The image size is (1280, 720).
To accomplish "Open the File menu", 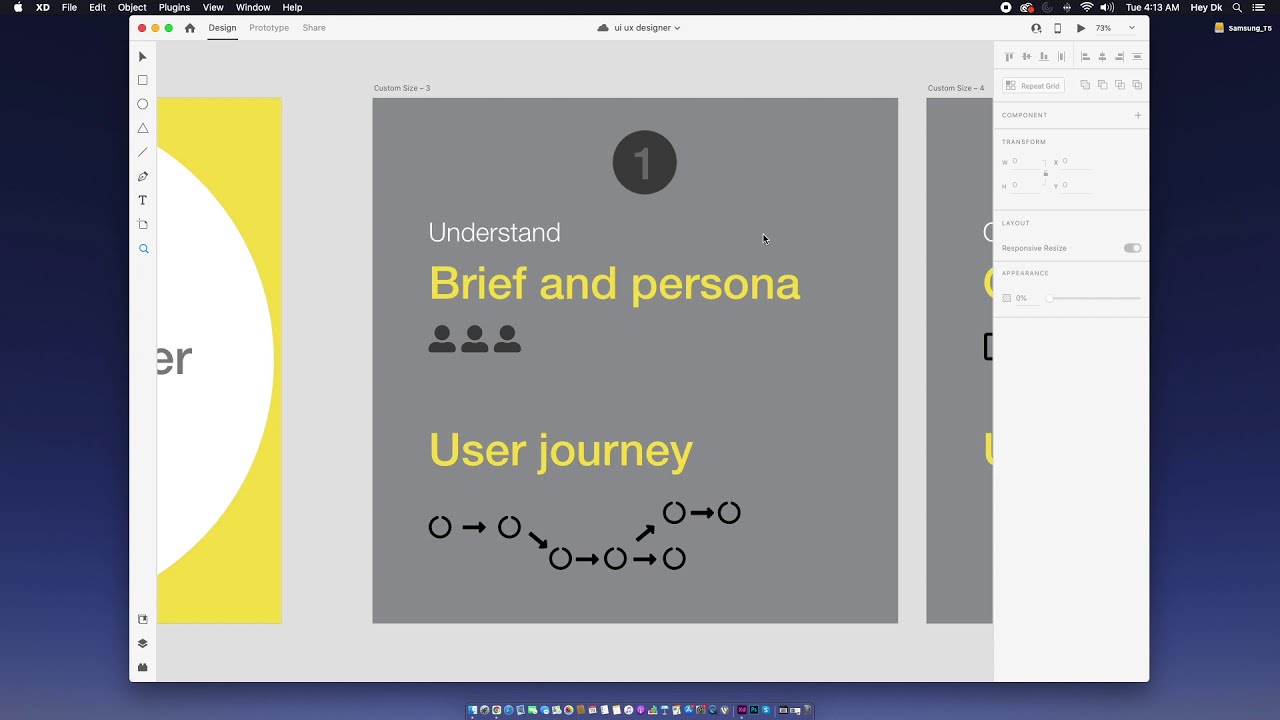I will point(69,7).
